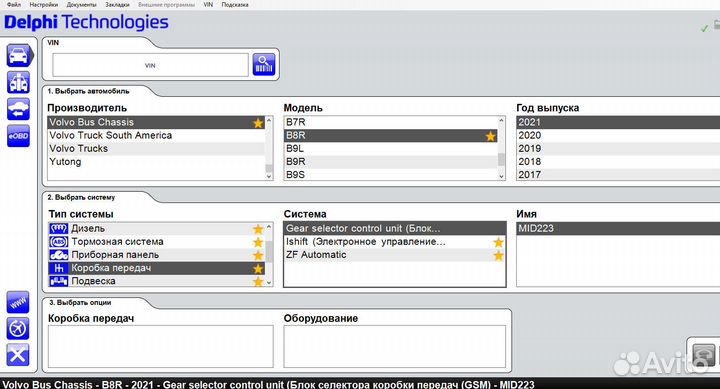Click model list scroll down arrow
The image size is (720, 389).
pos(501,176)
